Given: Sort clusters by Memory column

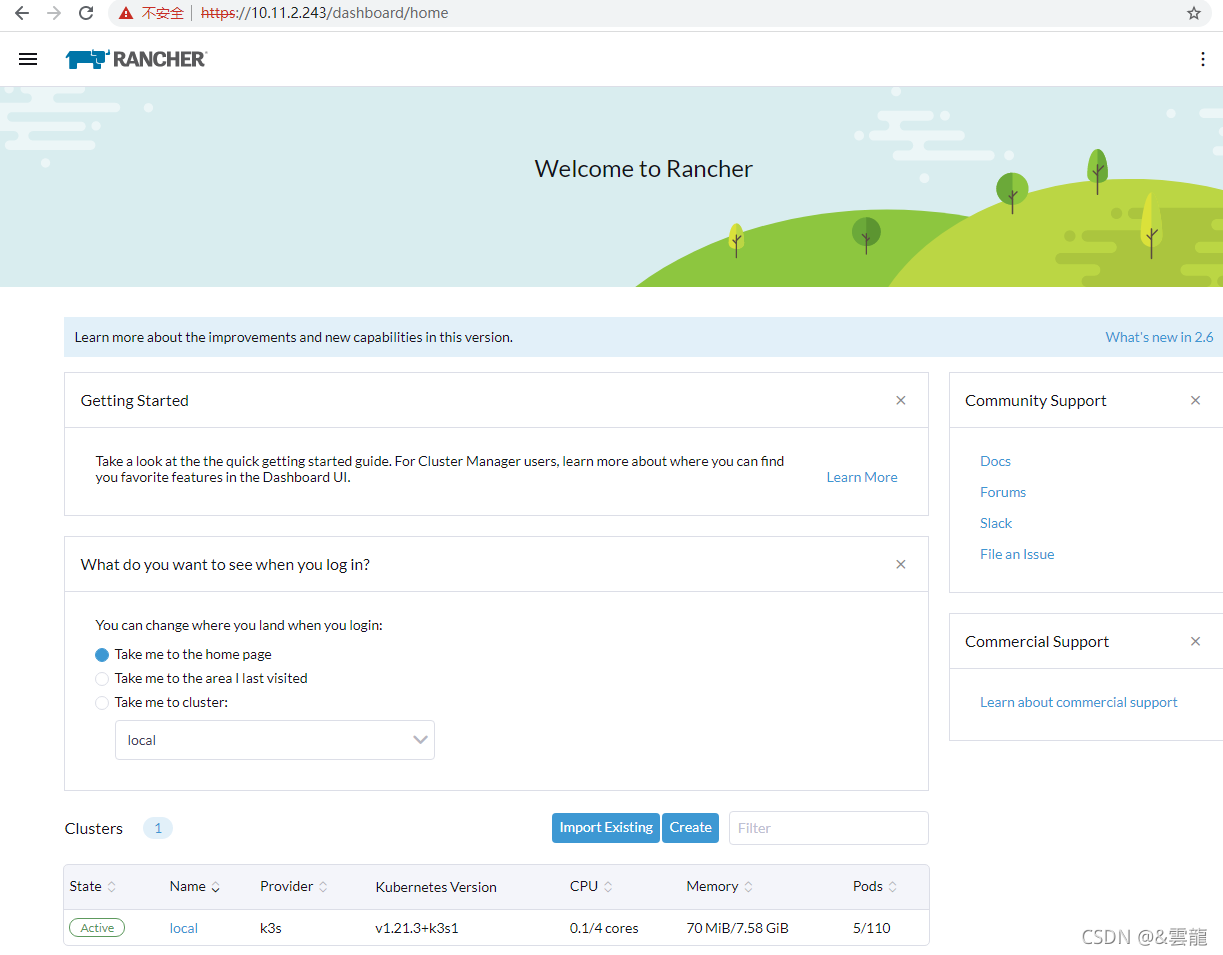Looking at the screenshot, I should pyautogui.click(x=720, y=886).
